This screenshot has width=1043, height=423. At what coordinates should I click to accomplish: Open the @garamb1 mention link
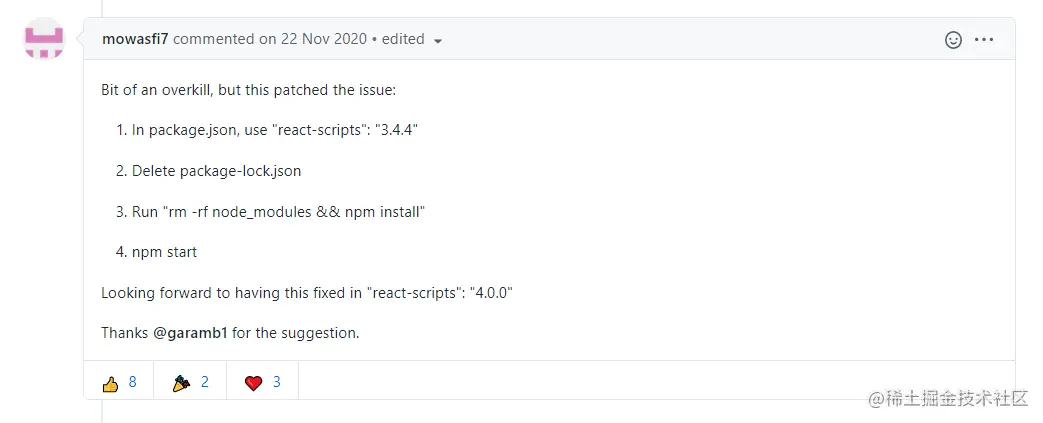coord(190,333)
